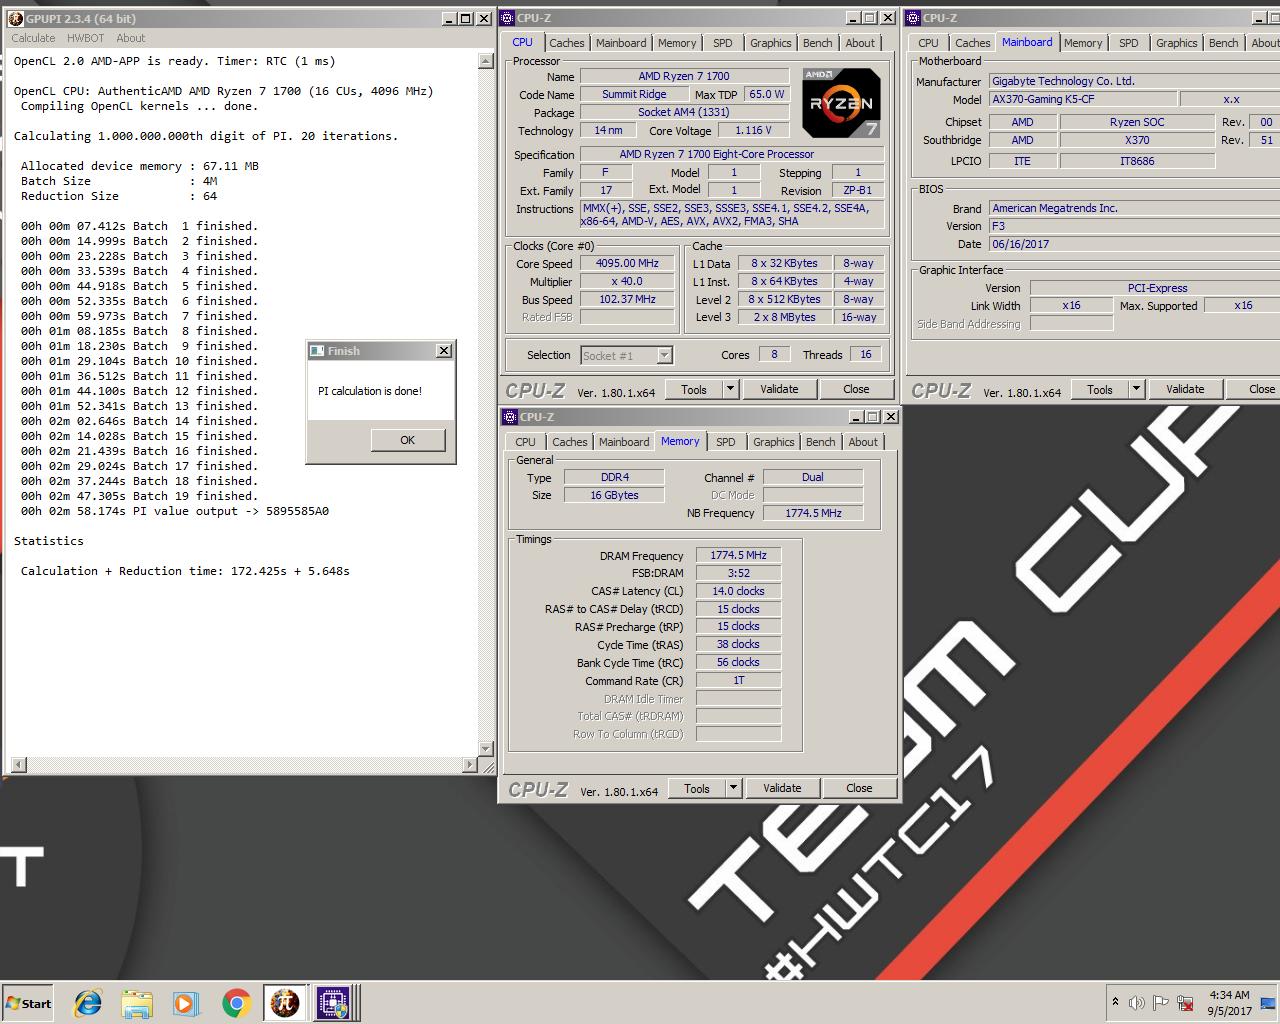Switch to the Bench tab in the Mainboard window

pos(1223,43)
